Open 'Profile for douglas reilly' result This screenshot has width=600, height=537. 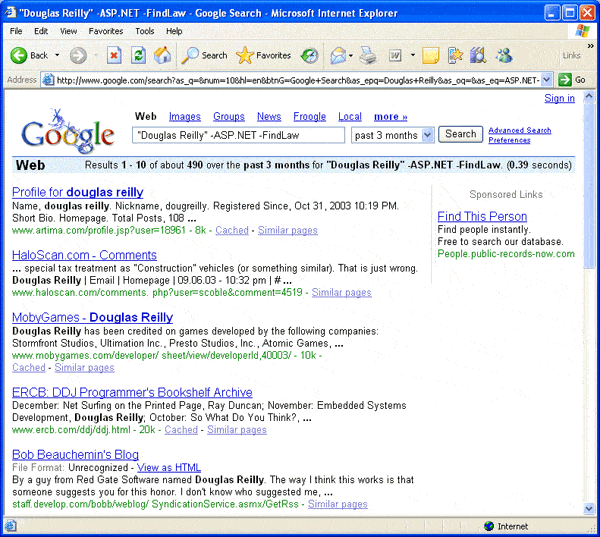[x=78, y=192]
